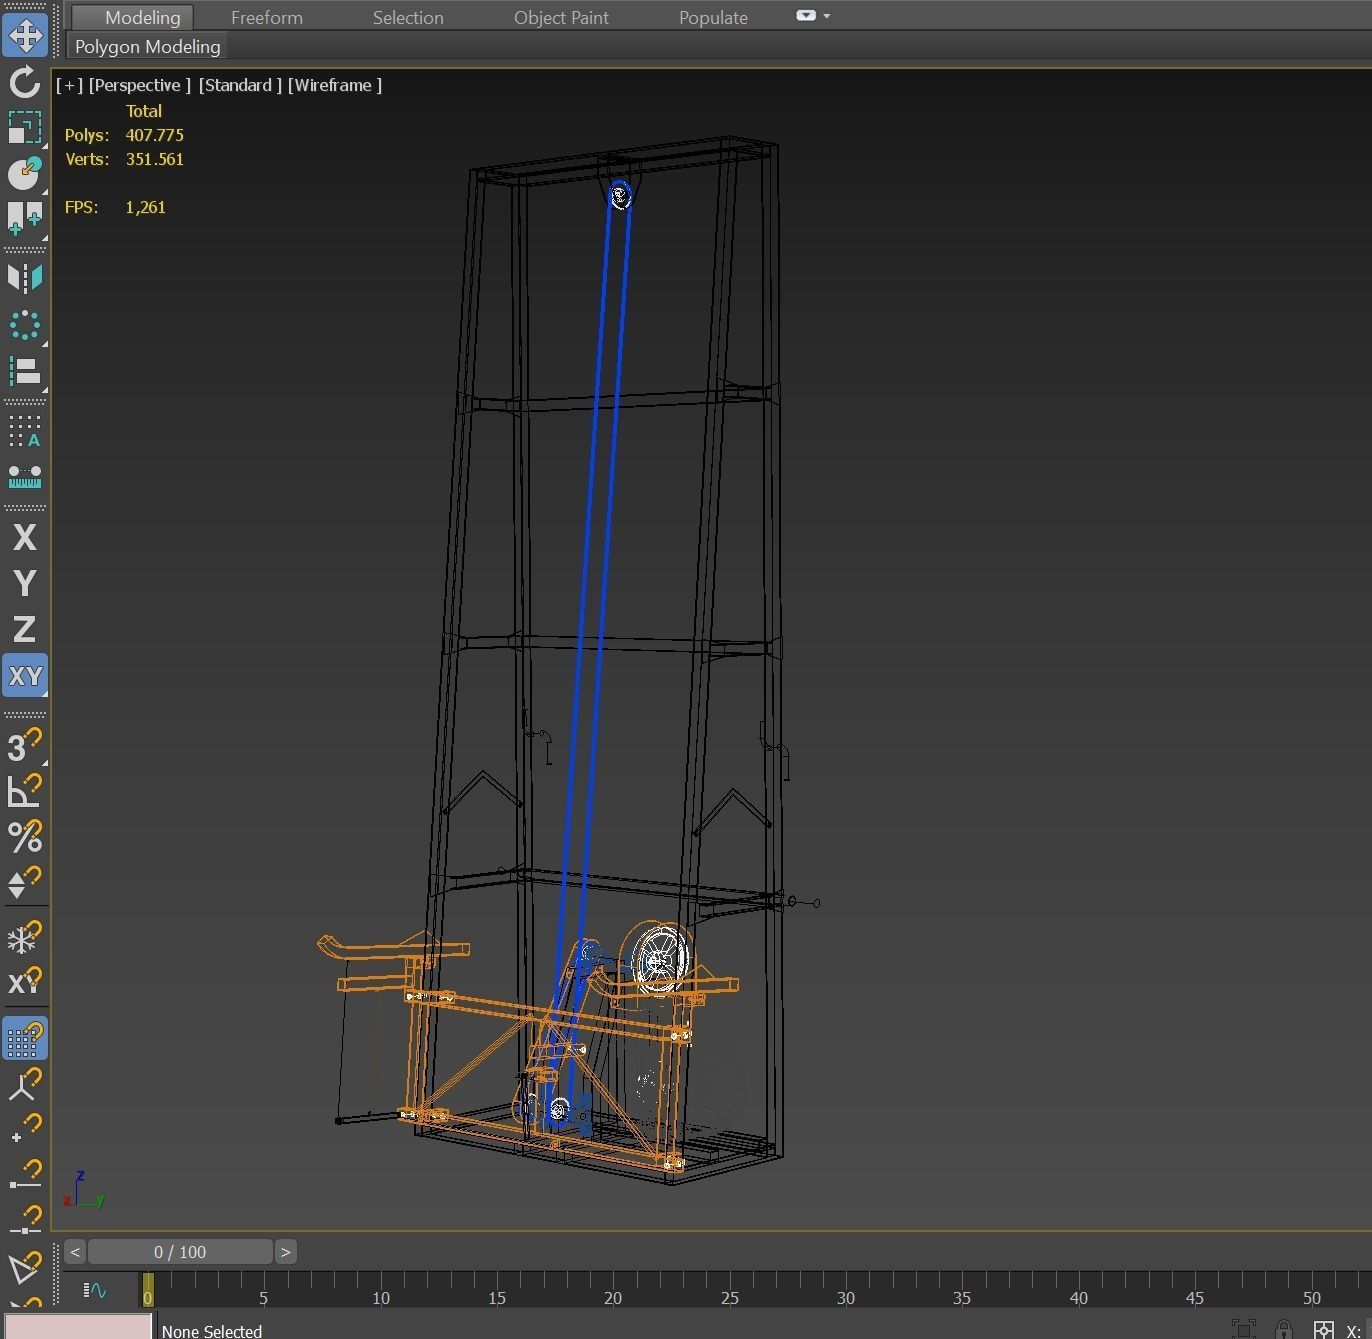Click the selection lock icon
Image resolution: width=1372 pixels, height=1339 pixels.
pos(1284,1329)
